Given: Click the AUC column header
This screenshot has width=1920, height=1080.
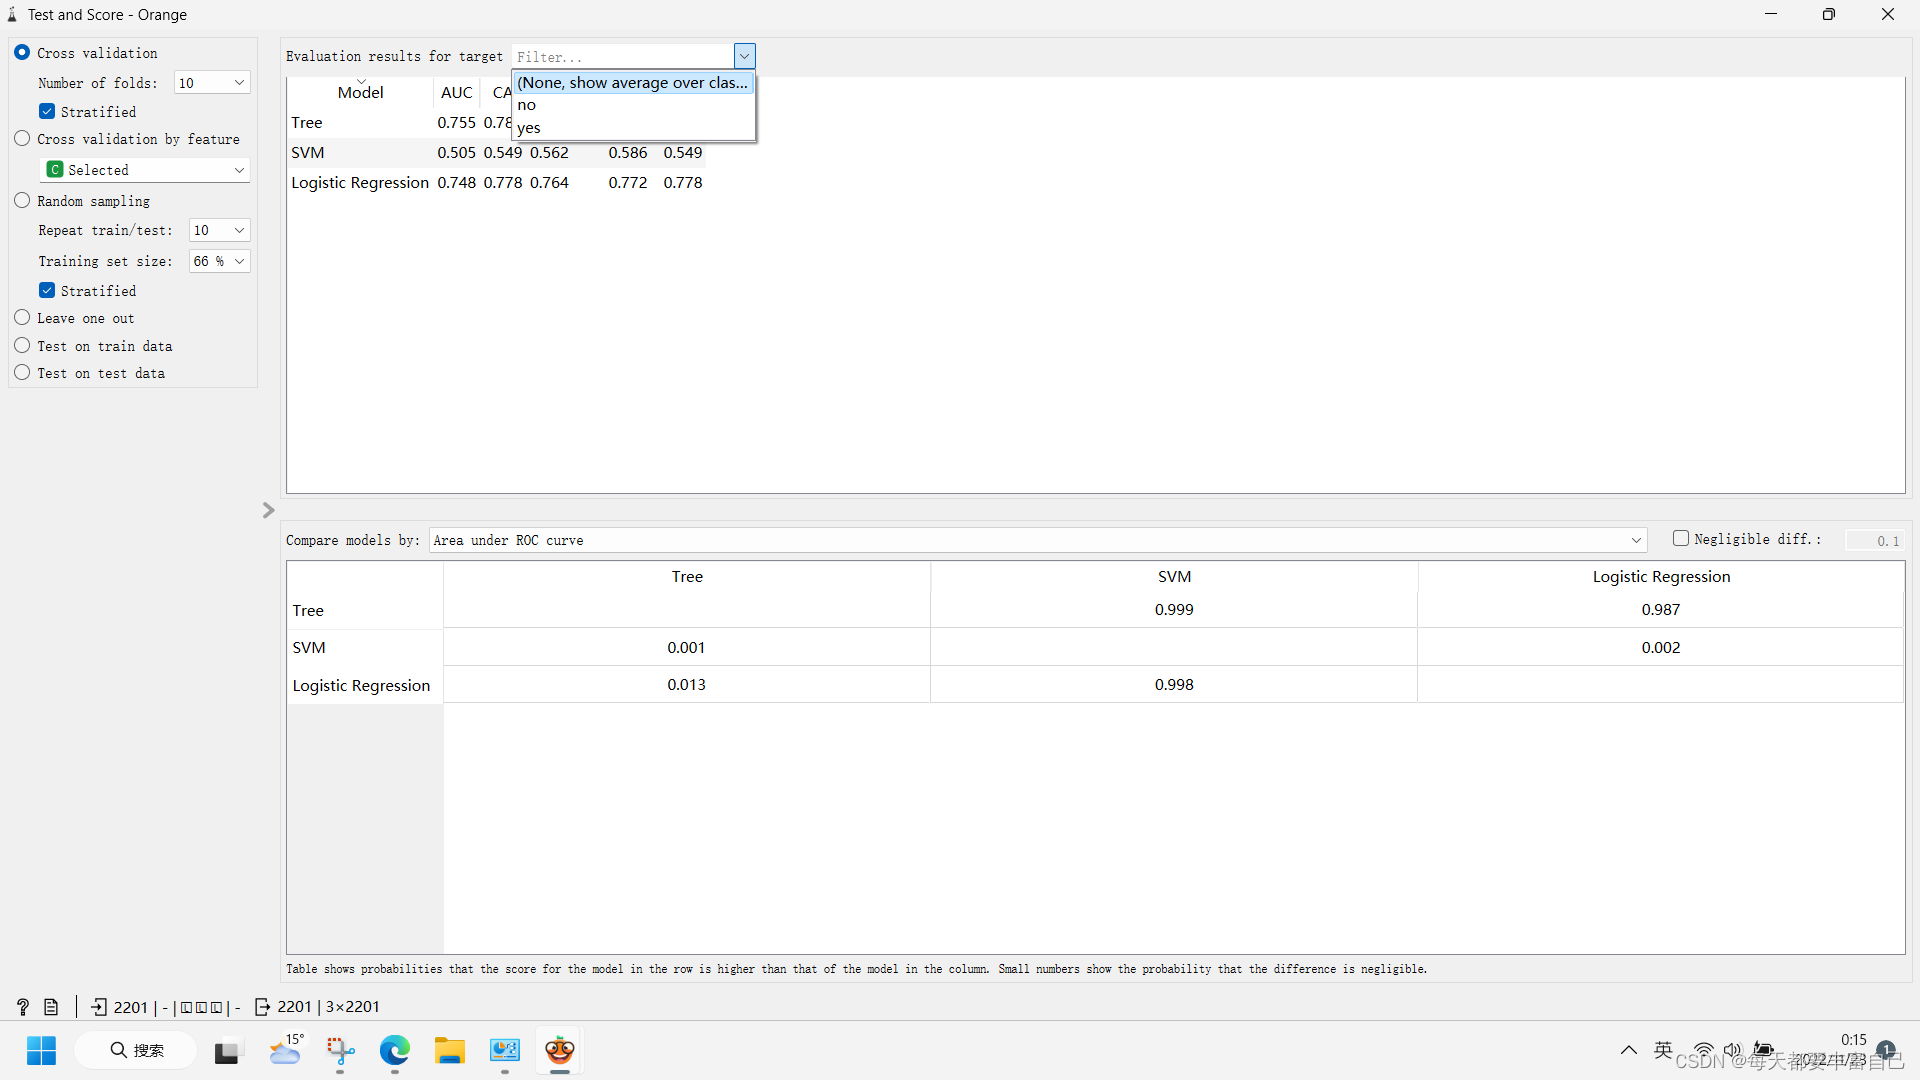Looking at the screenshot, I should (456, 93).
